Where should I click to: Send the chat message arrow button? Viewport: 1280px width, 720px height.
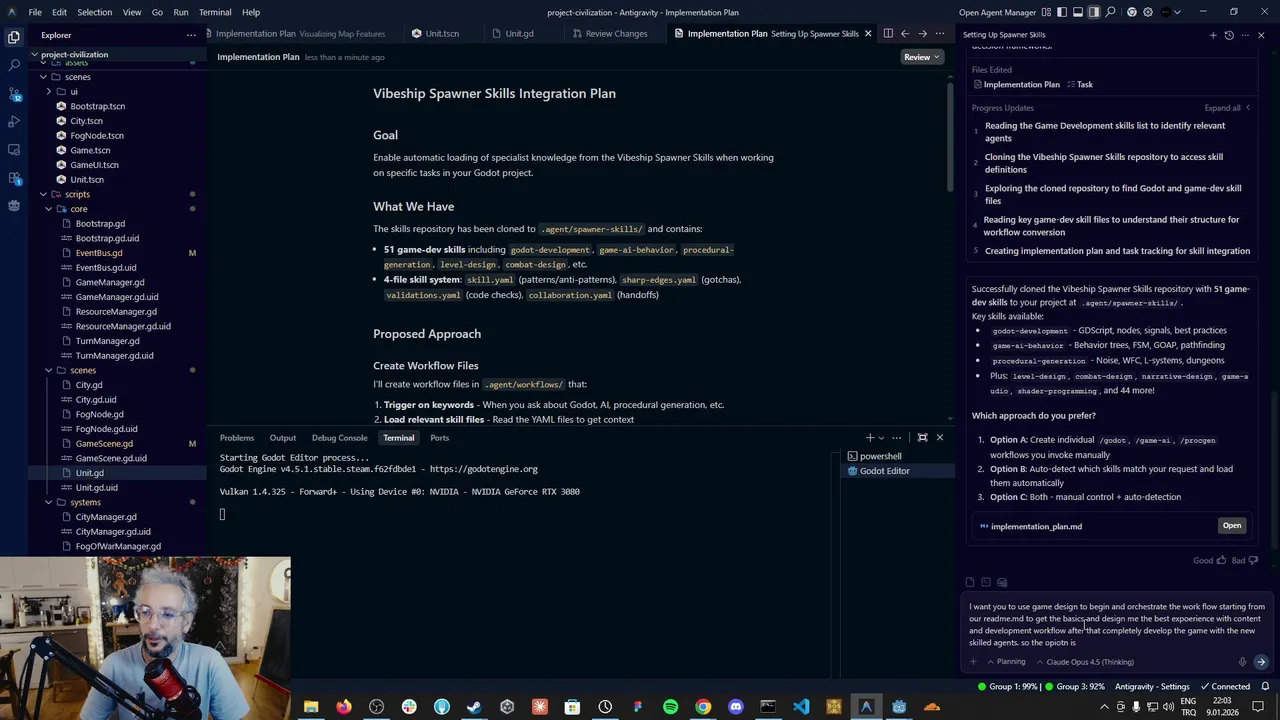(1261, 662)
